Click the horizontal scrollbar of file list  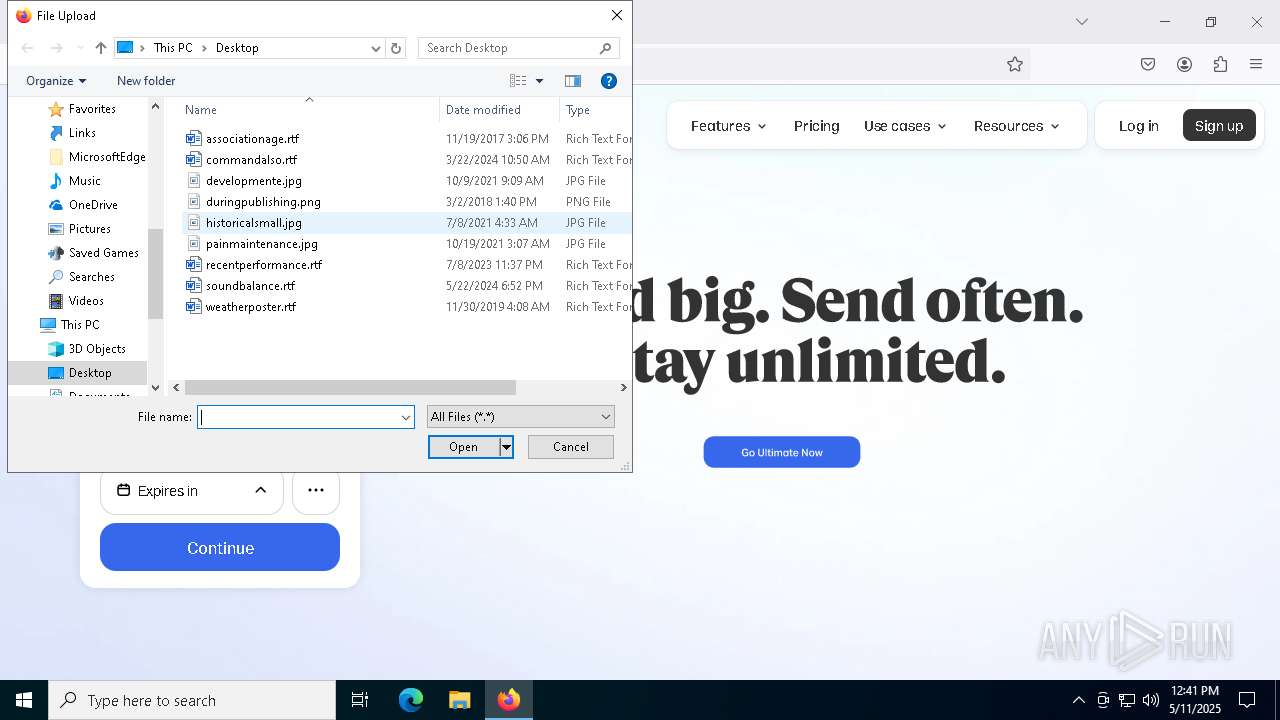[350, 388]
